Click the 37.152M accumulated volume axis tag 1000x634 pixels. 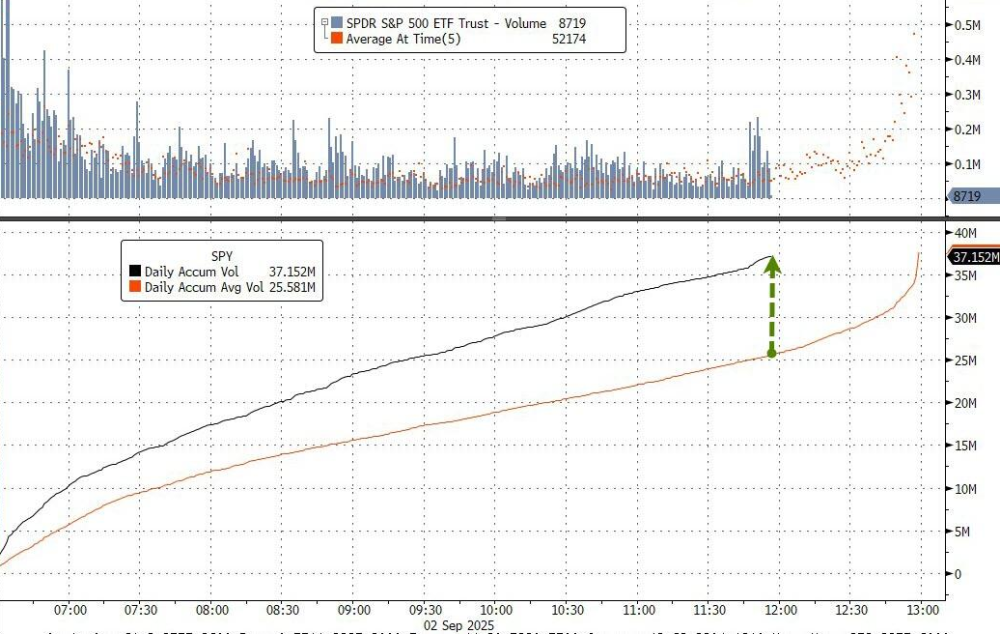(x=973, y=257)
